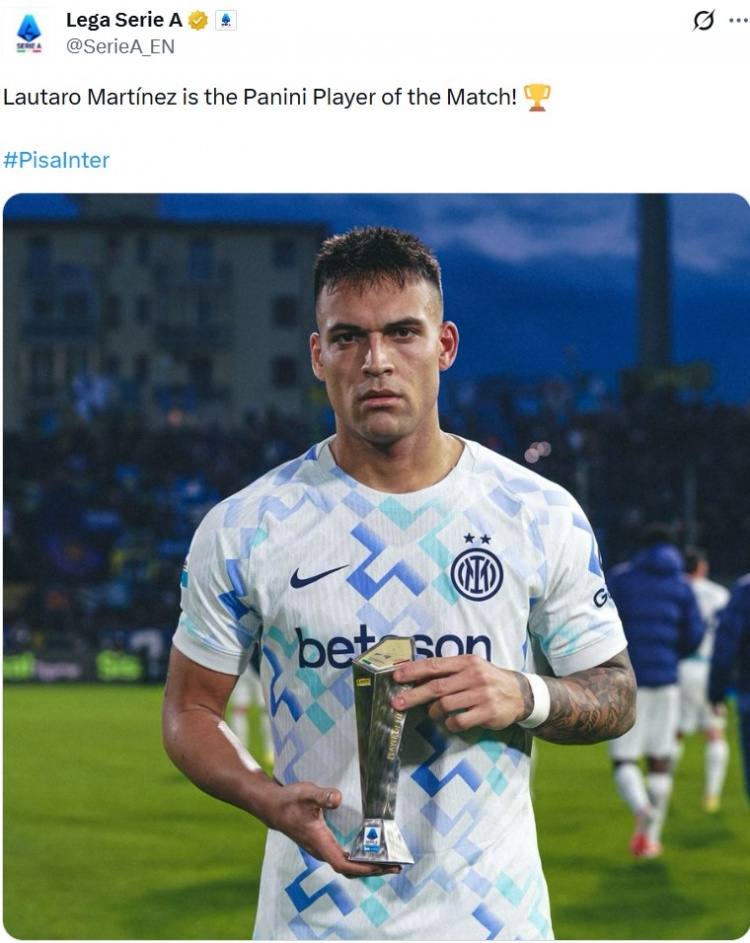Click the Inter crest on the jersey

coord(477,574)
